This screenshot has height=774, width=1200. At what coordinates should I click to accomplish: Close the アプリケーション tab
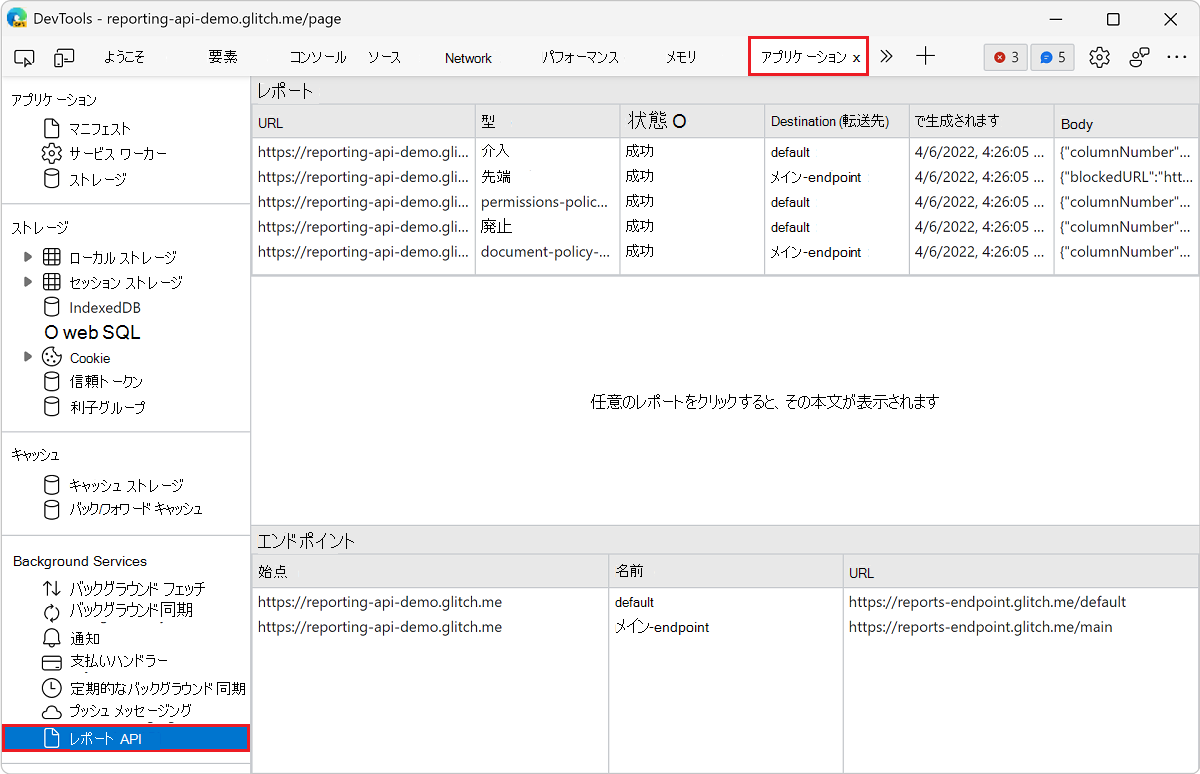(858, 57)
